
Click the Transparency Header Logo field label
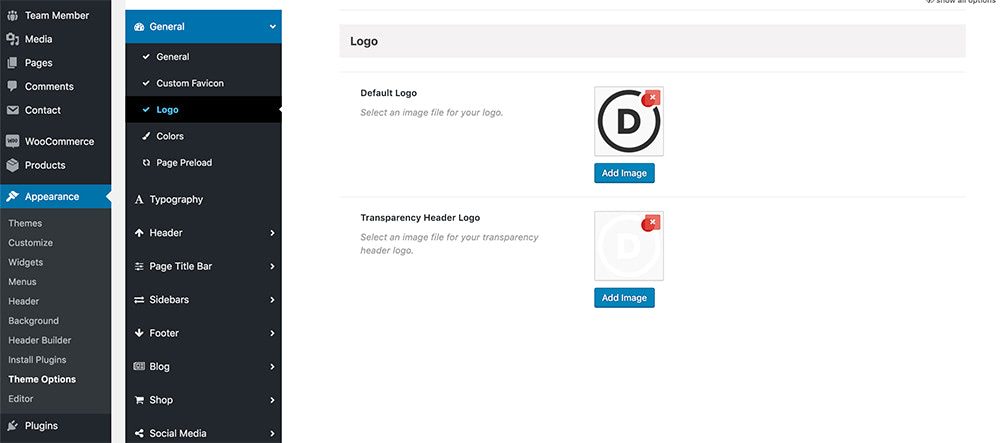[420, 217]
